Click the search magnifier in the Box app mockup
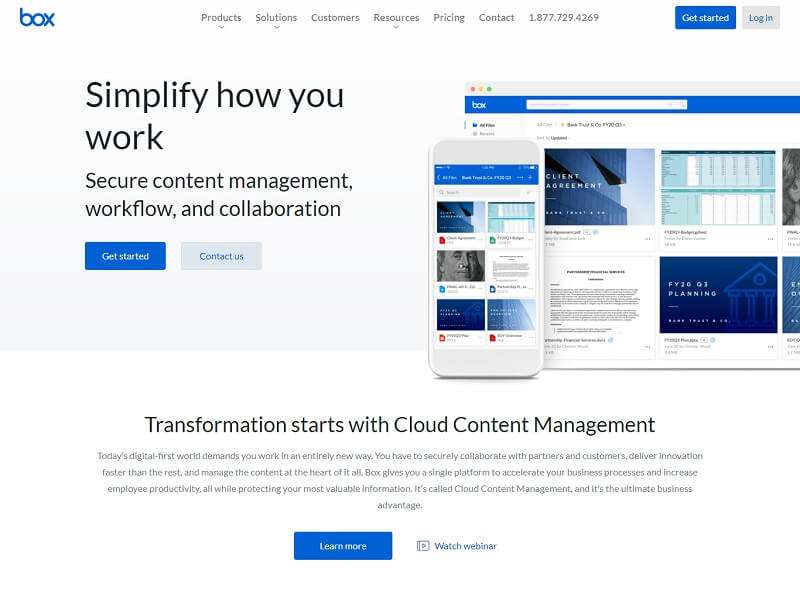 pos(681,104)
